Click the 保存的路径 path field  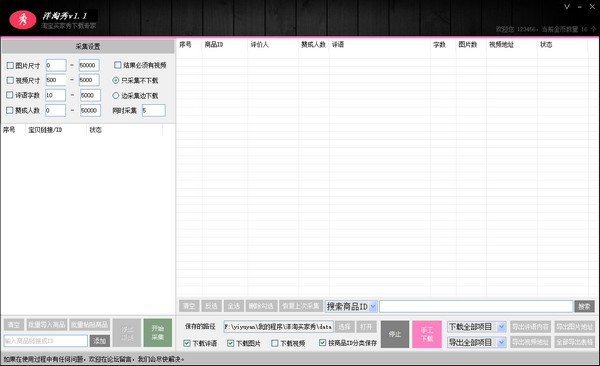278,327
